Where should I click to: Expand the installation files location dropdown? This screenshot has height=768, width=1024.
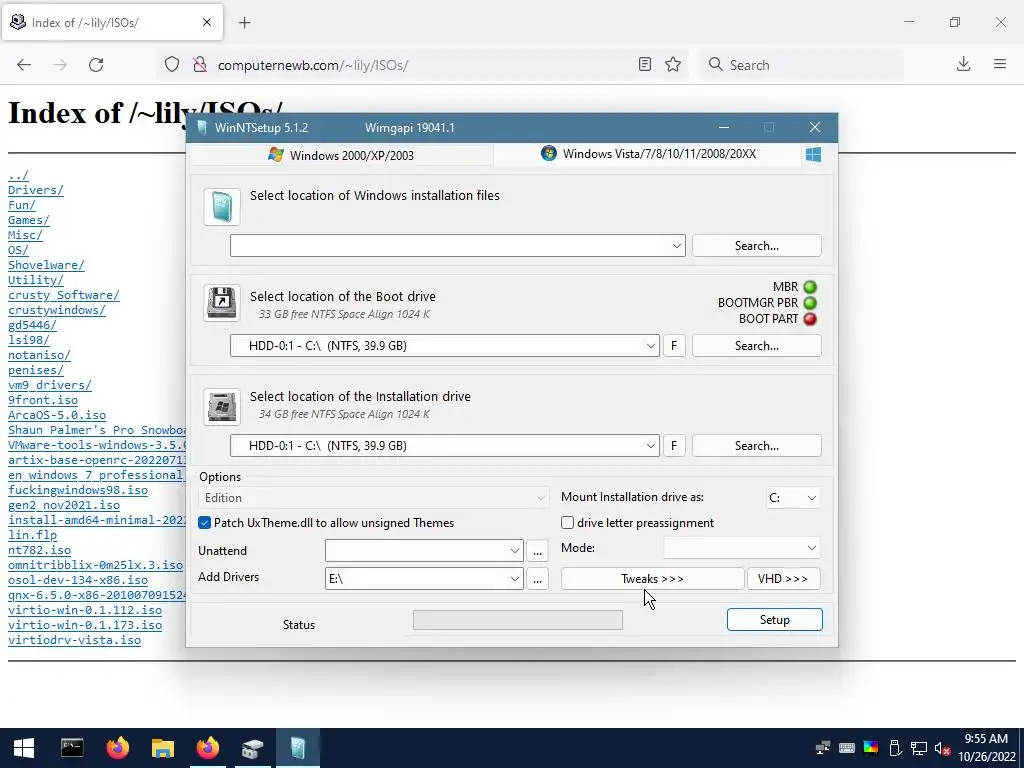pos(677,246)
